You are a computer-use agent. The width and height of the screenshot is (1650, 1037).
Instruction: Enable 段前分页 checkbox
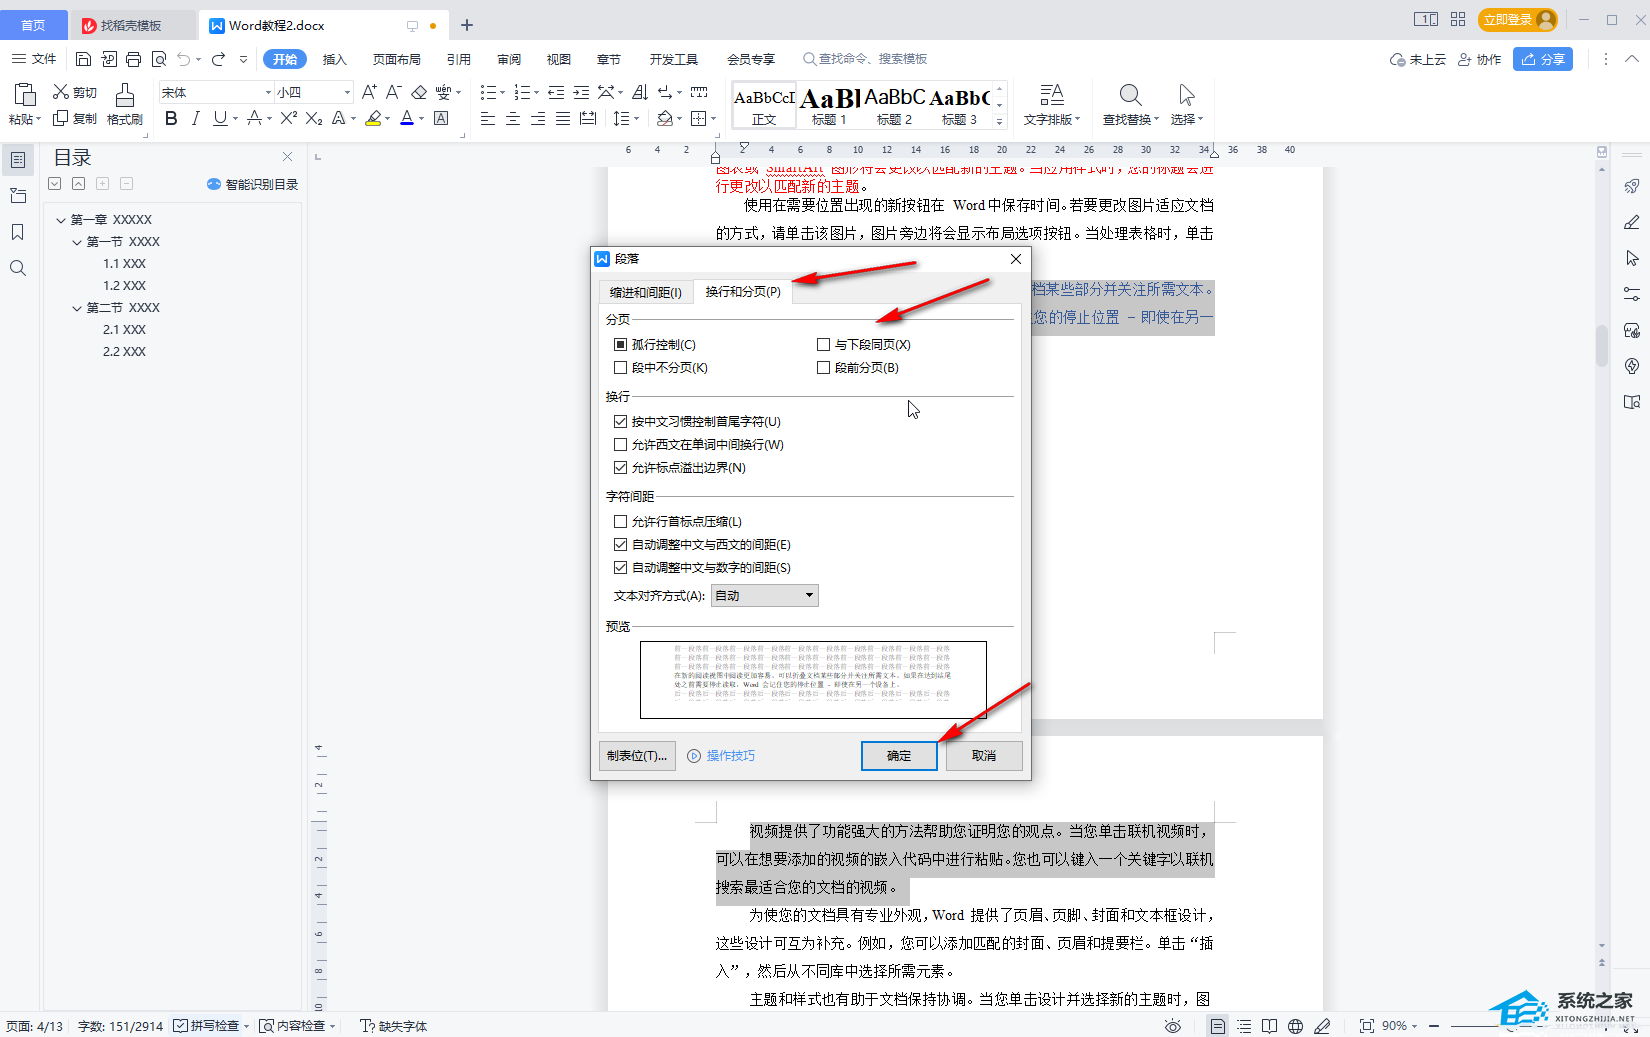pos(823,367)
